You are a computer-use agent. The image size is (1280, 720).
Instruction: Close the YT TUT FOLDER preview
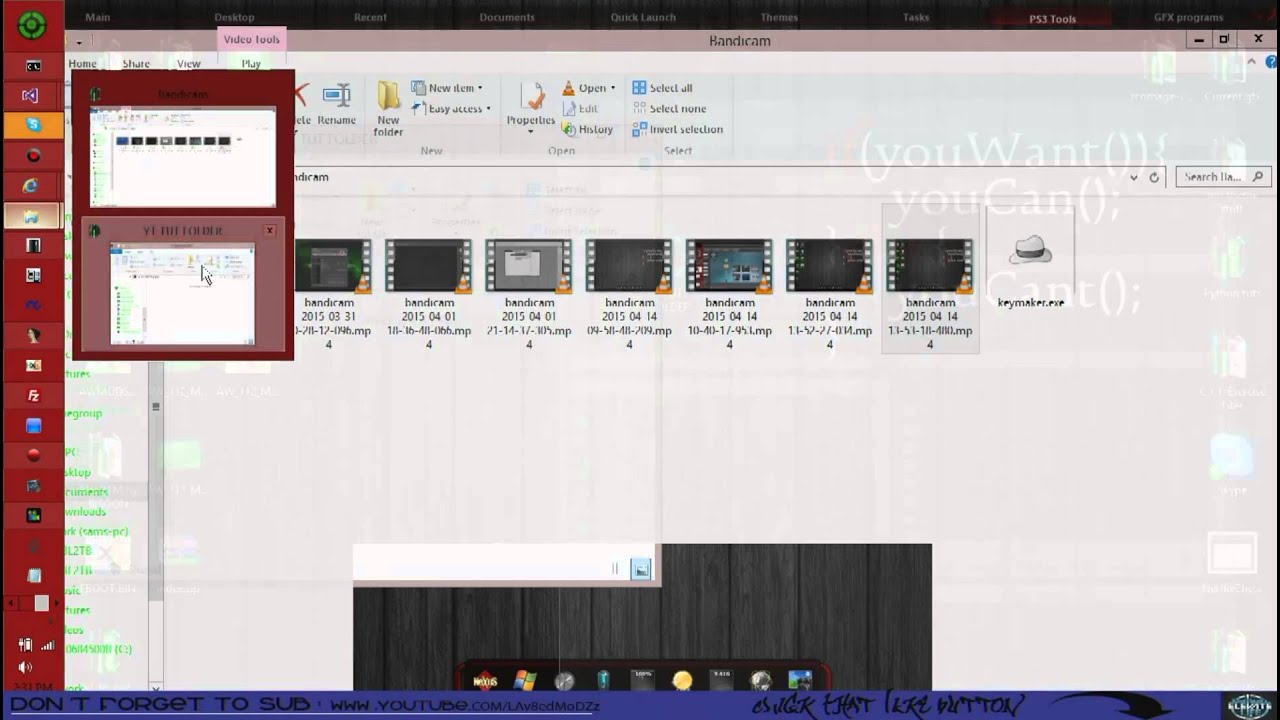pyautogui.click(x=270, y=231)
